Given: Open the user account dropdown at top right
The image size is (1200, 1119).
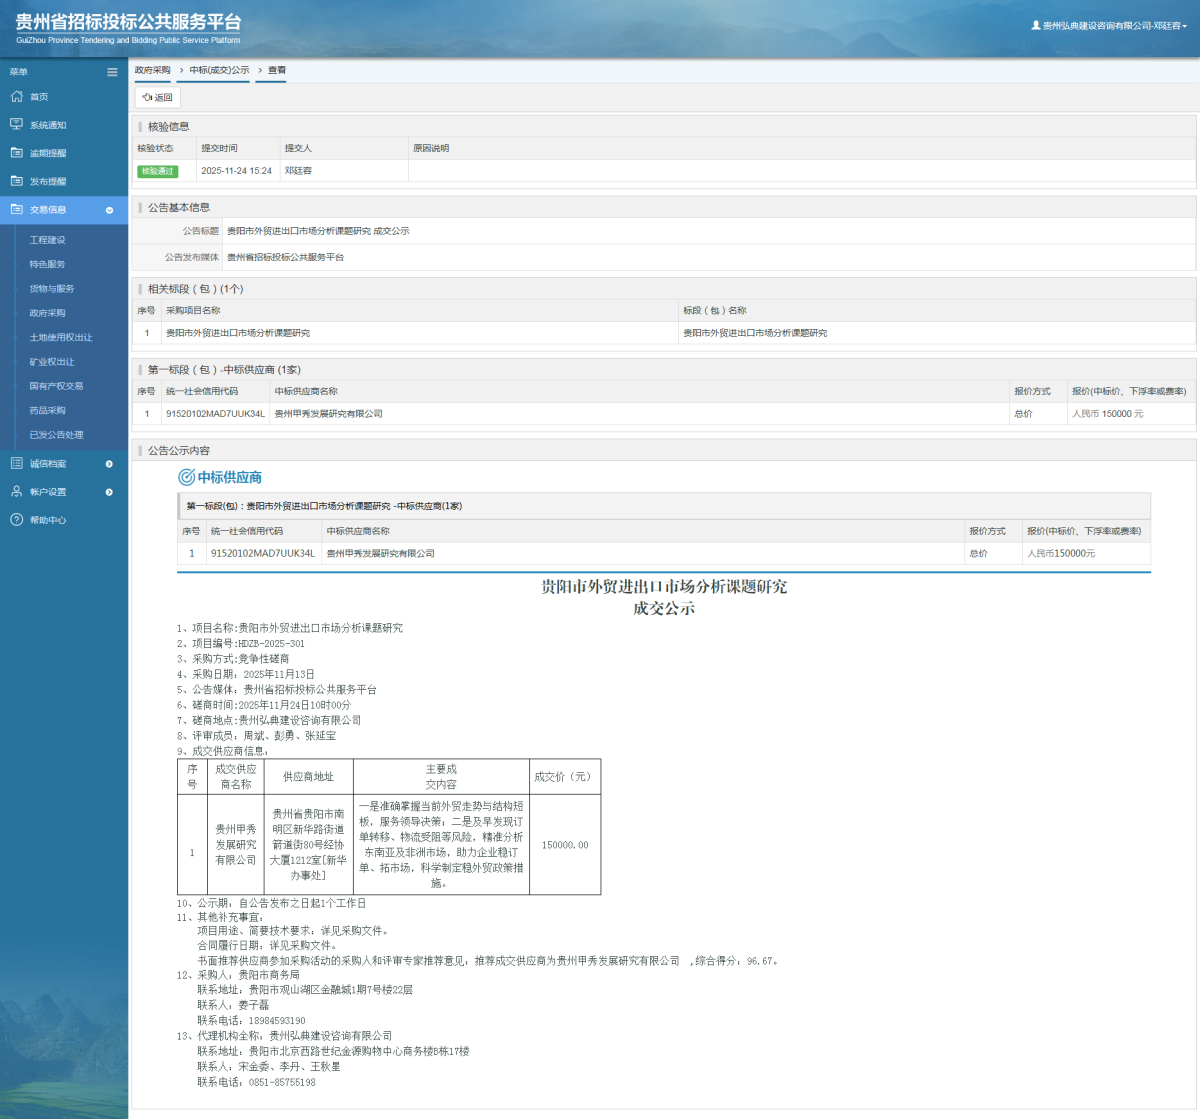Looking at the screenshot, I should (x=1109, y=26).
